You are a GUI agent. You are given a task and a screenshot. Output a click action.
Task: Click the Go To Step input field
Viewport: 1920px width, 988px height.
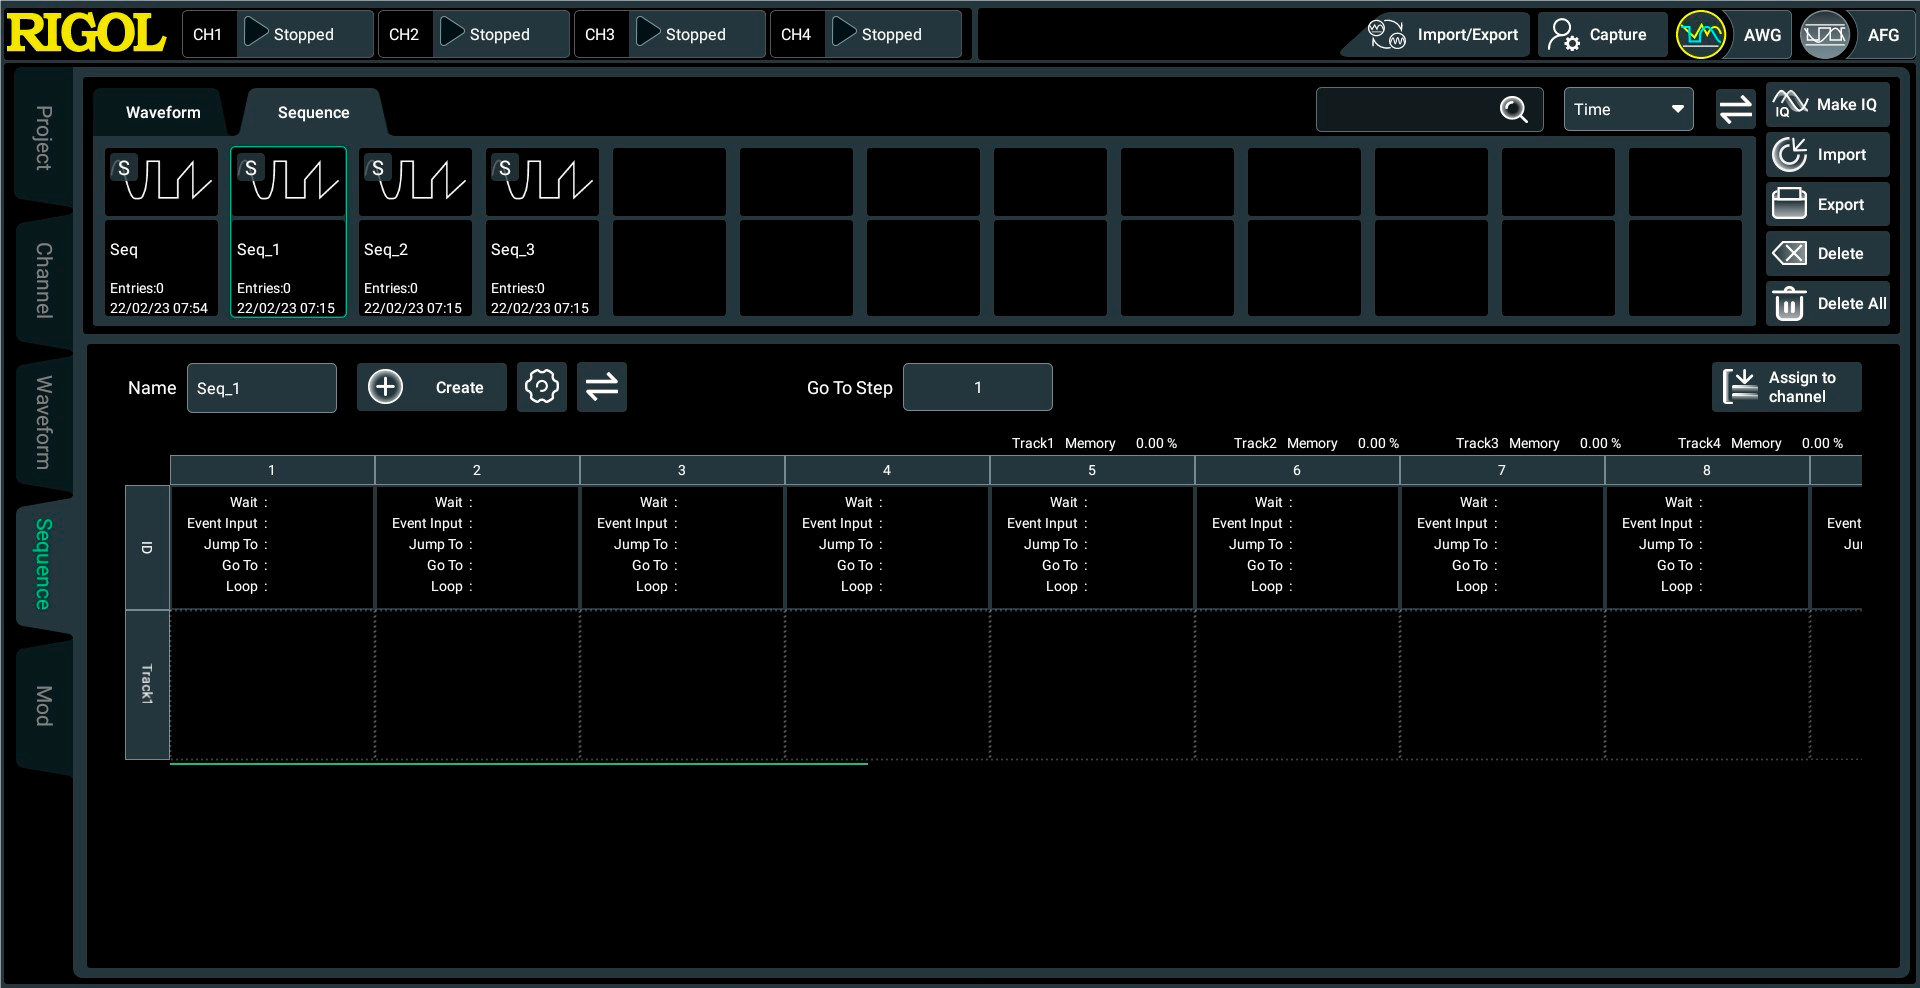(x=977, y=387)
